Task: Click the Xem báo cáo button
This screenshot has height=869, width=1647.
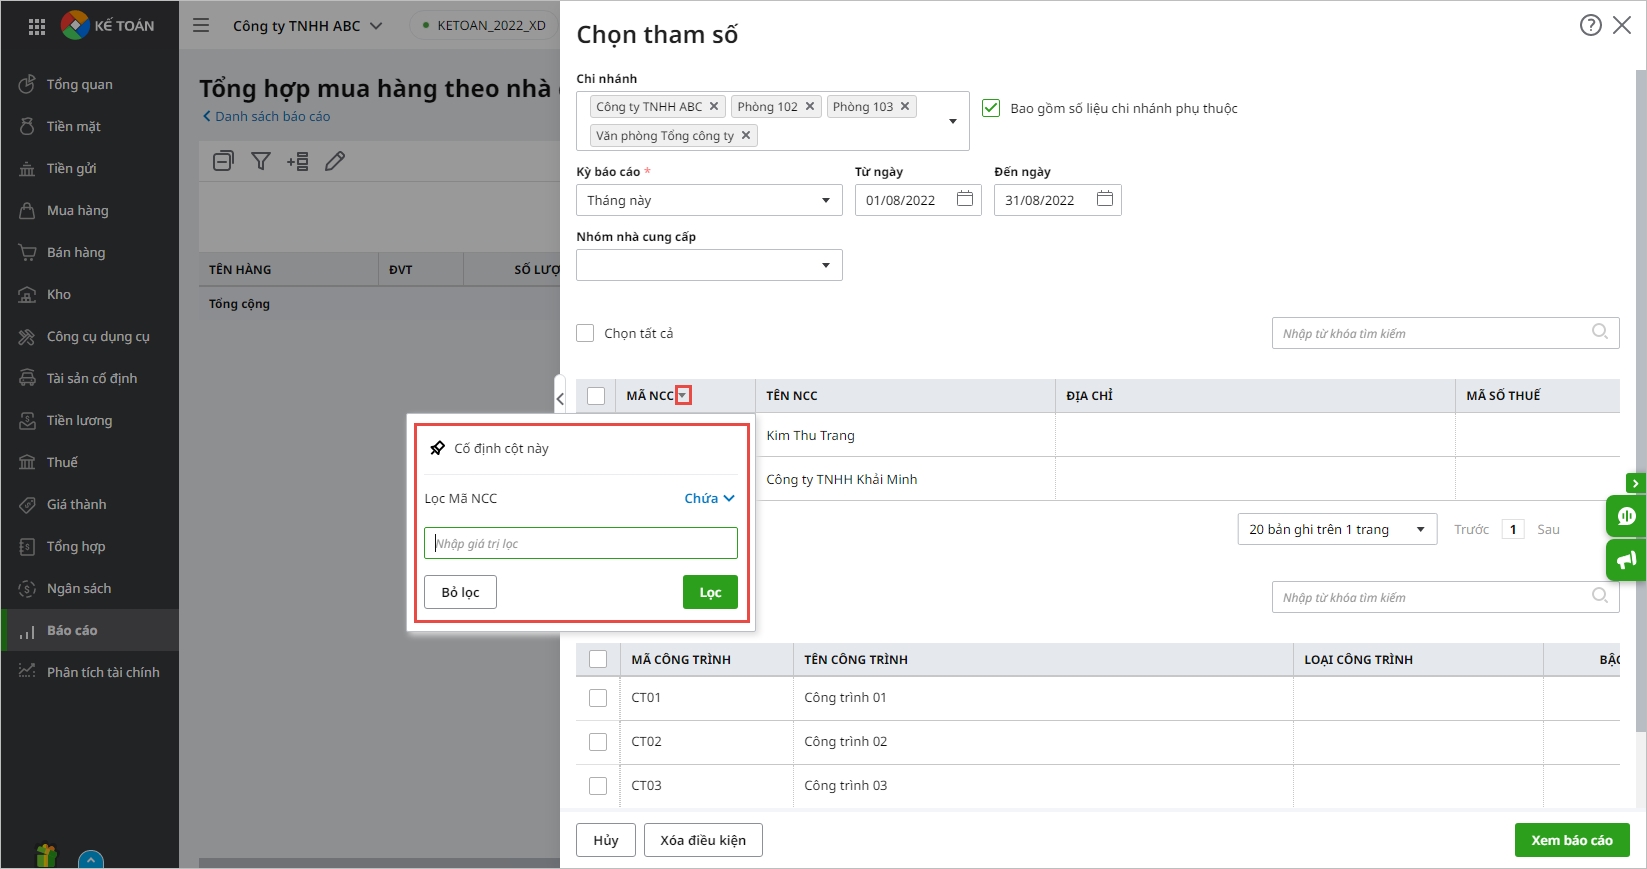Action: click(x=1571, y=840)
